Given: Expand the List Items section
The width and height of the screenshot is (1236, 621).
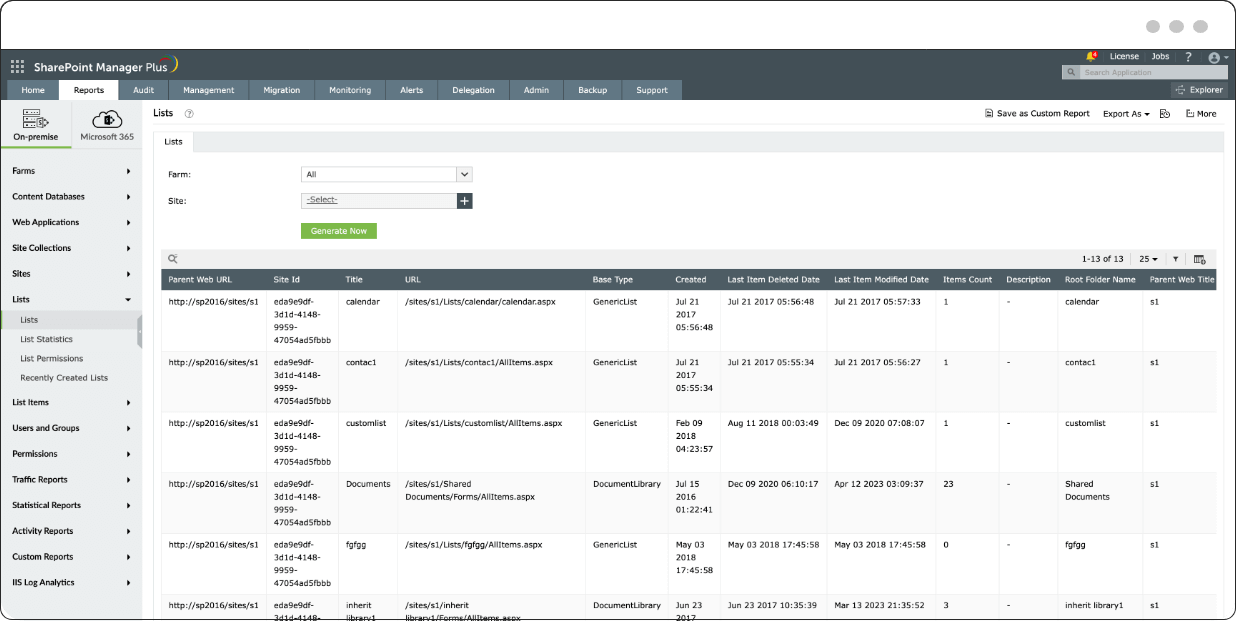Looking at the screenshot, I should tap(71, 402).
